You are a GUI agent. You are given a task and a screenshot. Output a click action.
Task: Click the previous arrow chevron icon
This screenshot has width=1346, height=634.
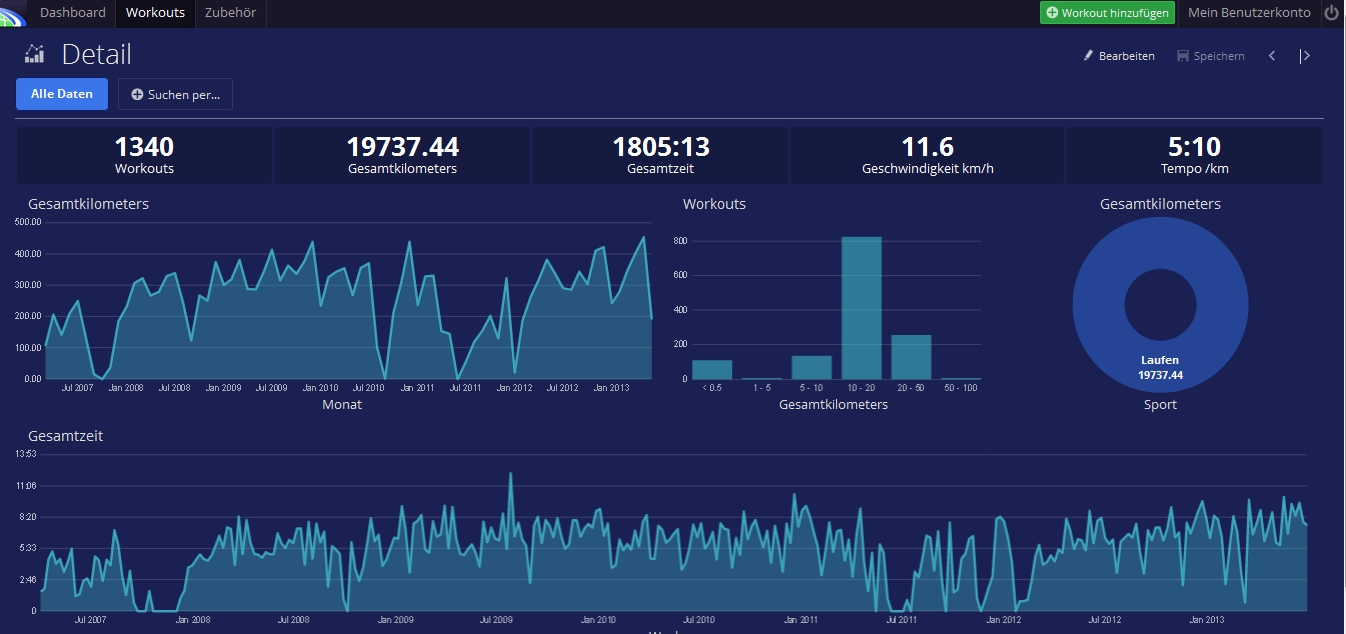point(1272,56)
